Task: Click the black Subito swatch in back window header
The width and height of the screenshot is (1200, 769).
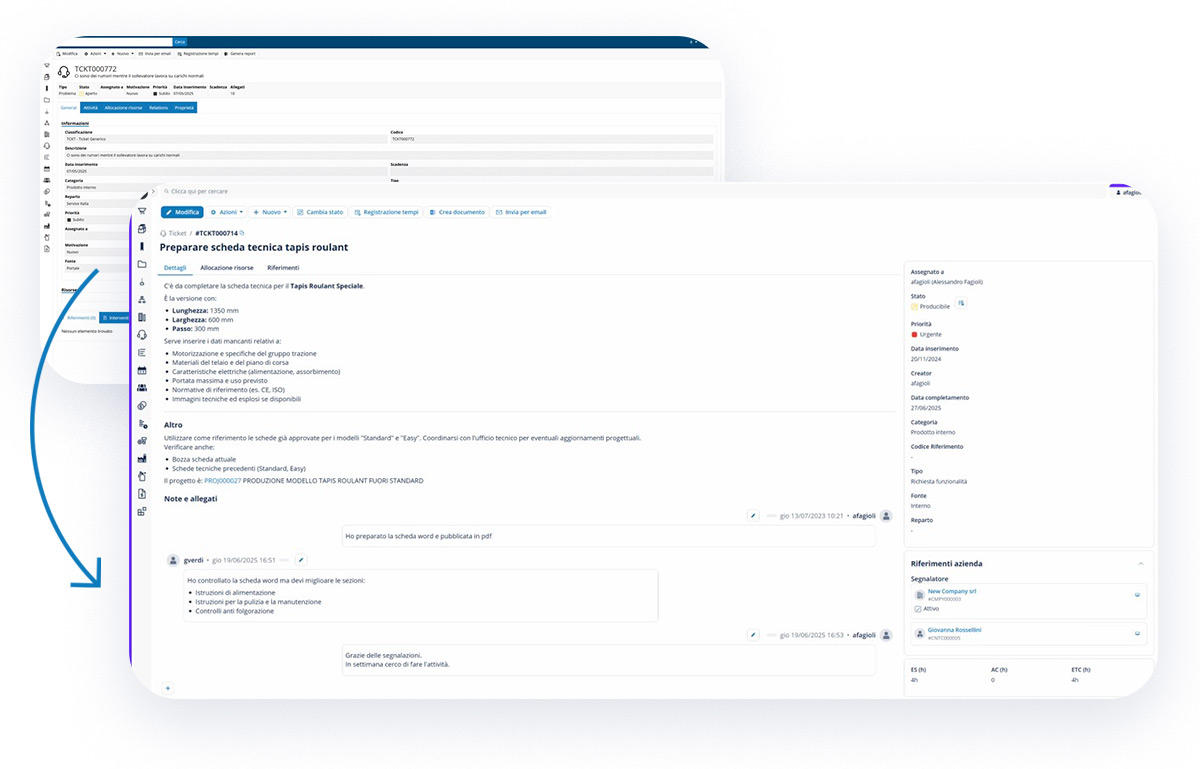Action: (x=155, y=93)
